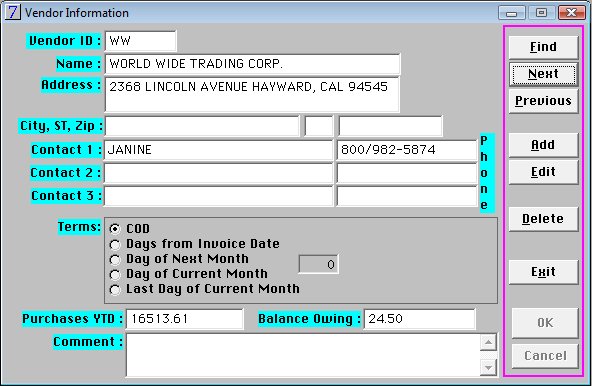
Task: Click the Comment label
Action: (x=88, y=342)
